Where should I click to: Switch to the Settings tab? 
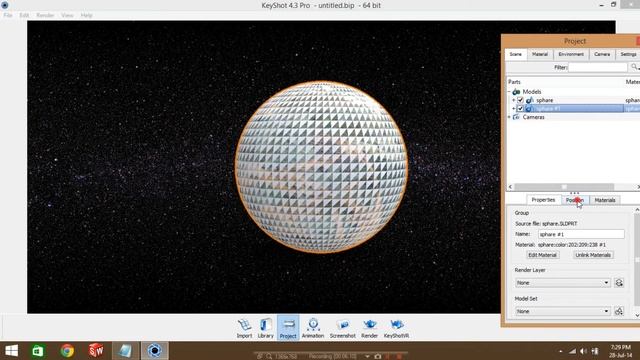point(628,54)
